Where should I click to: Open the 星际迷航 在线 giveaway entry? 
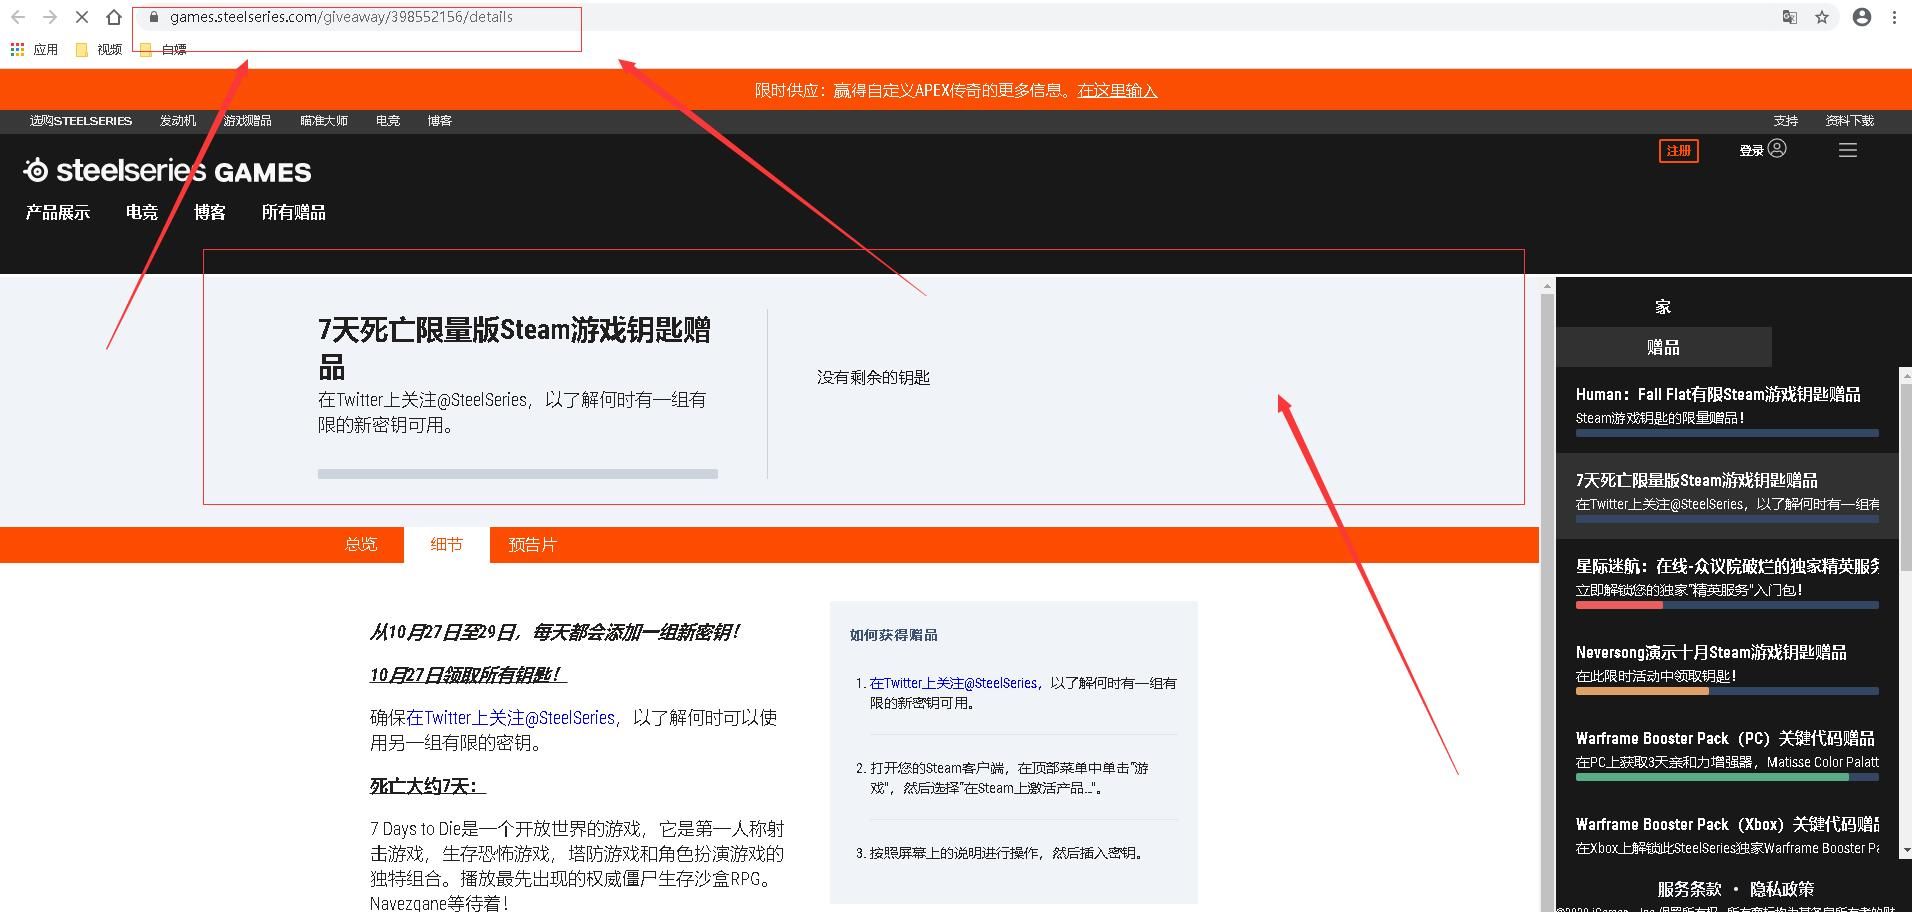tap(1727, 582)
